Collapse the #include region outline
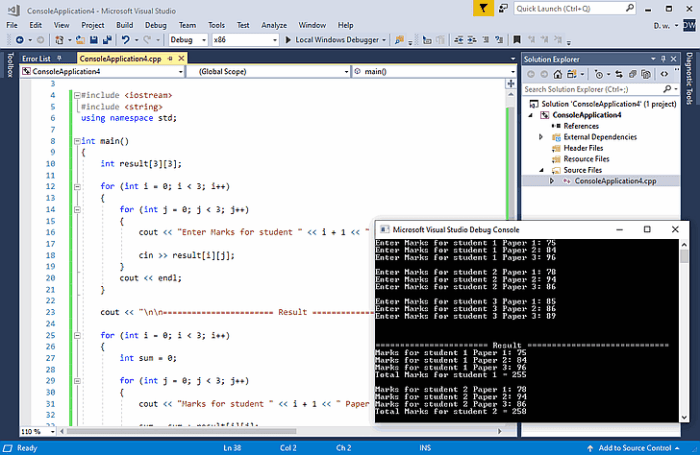 coord(75,95)
